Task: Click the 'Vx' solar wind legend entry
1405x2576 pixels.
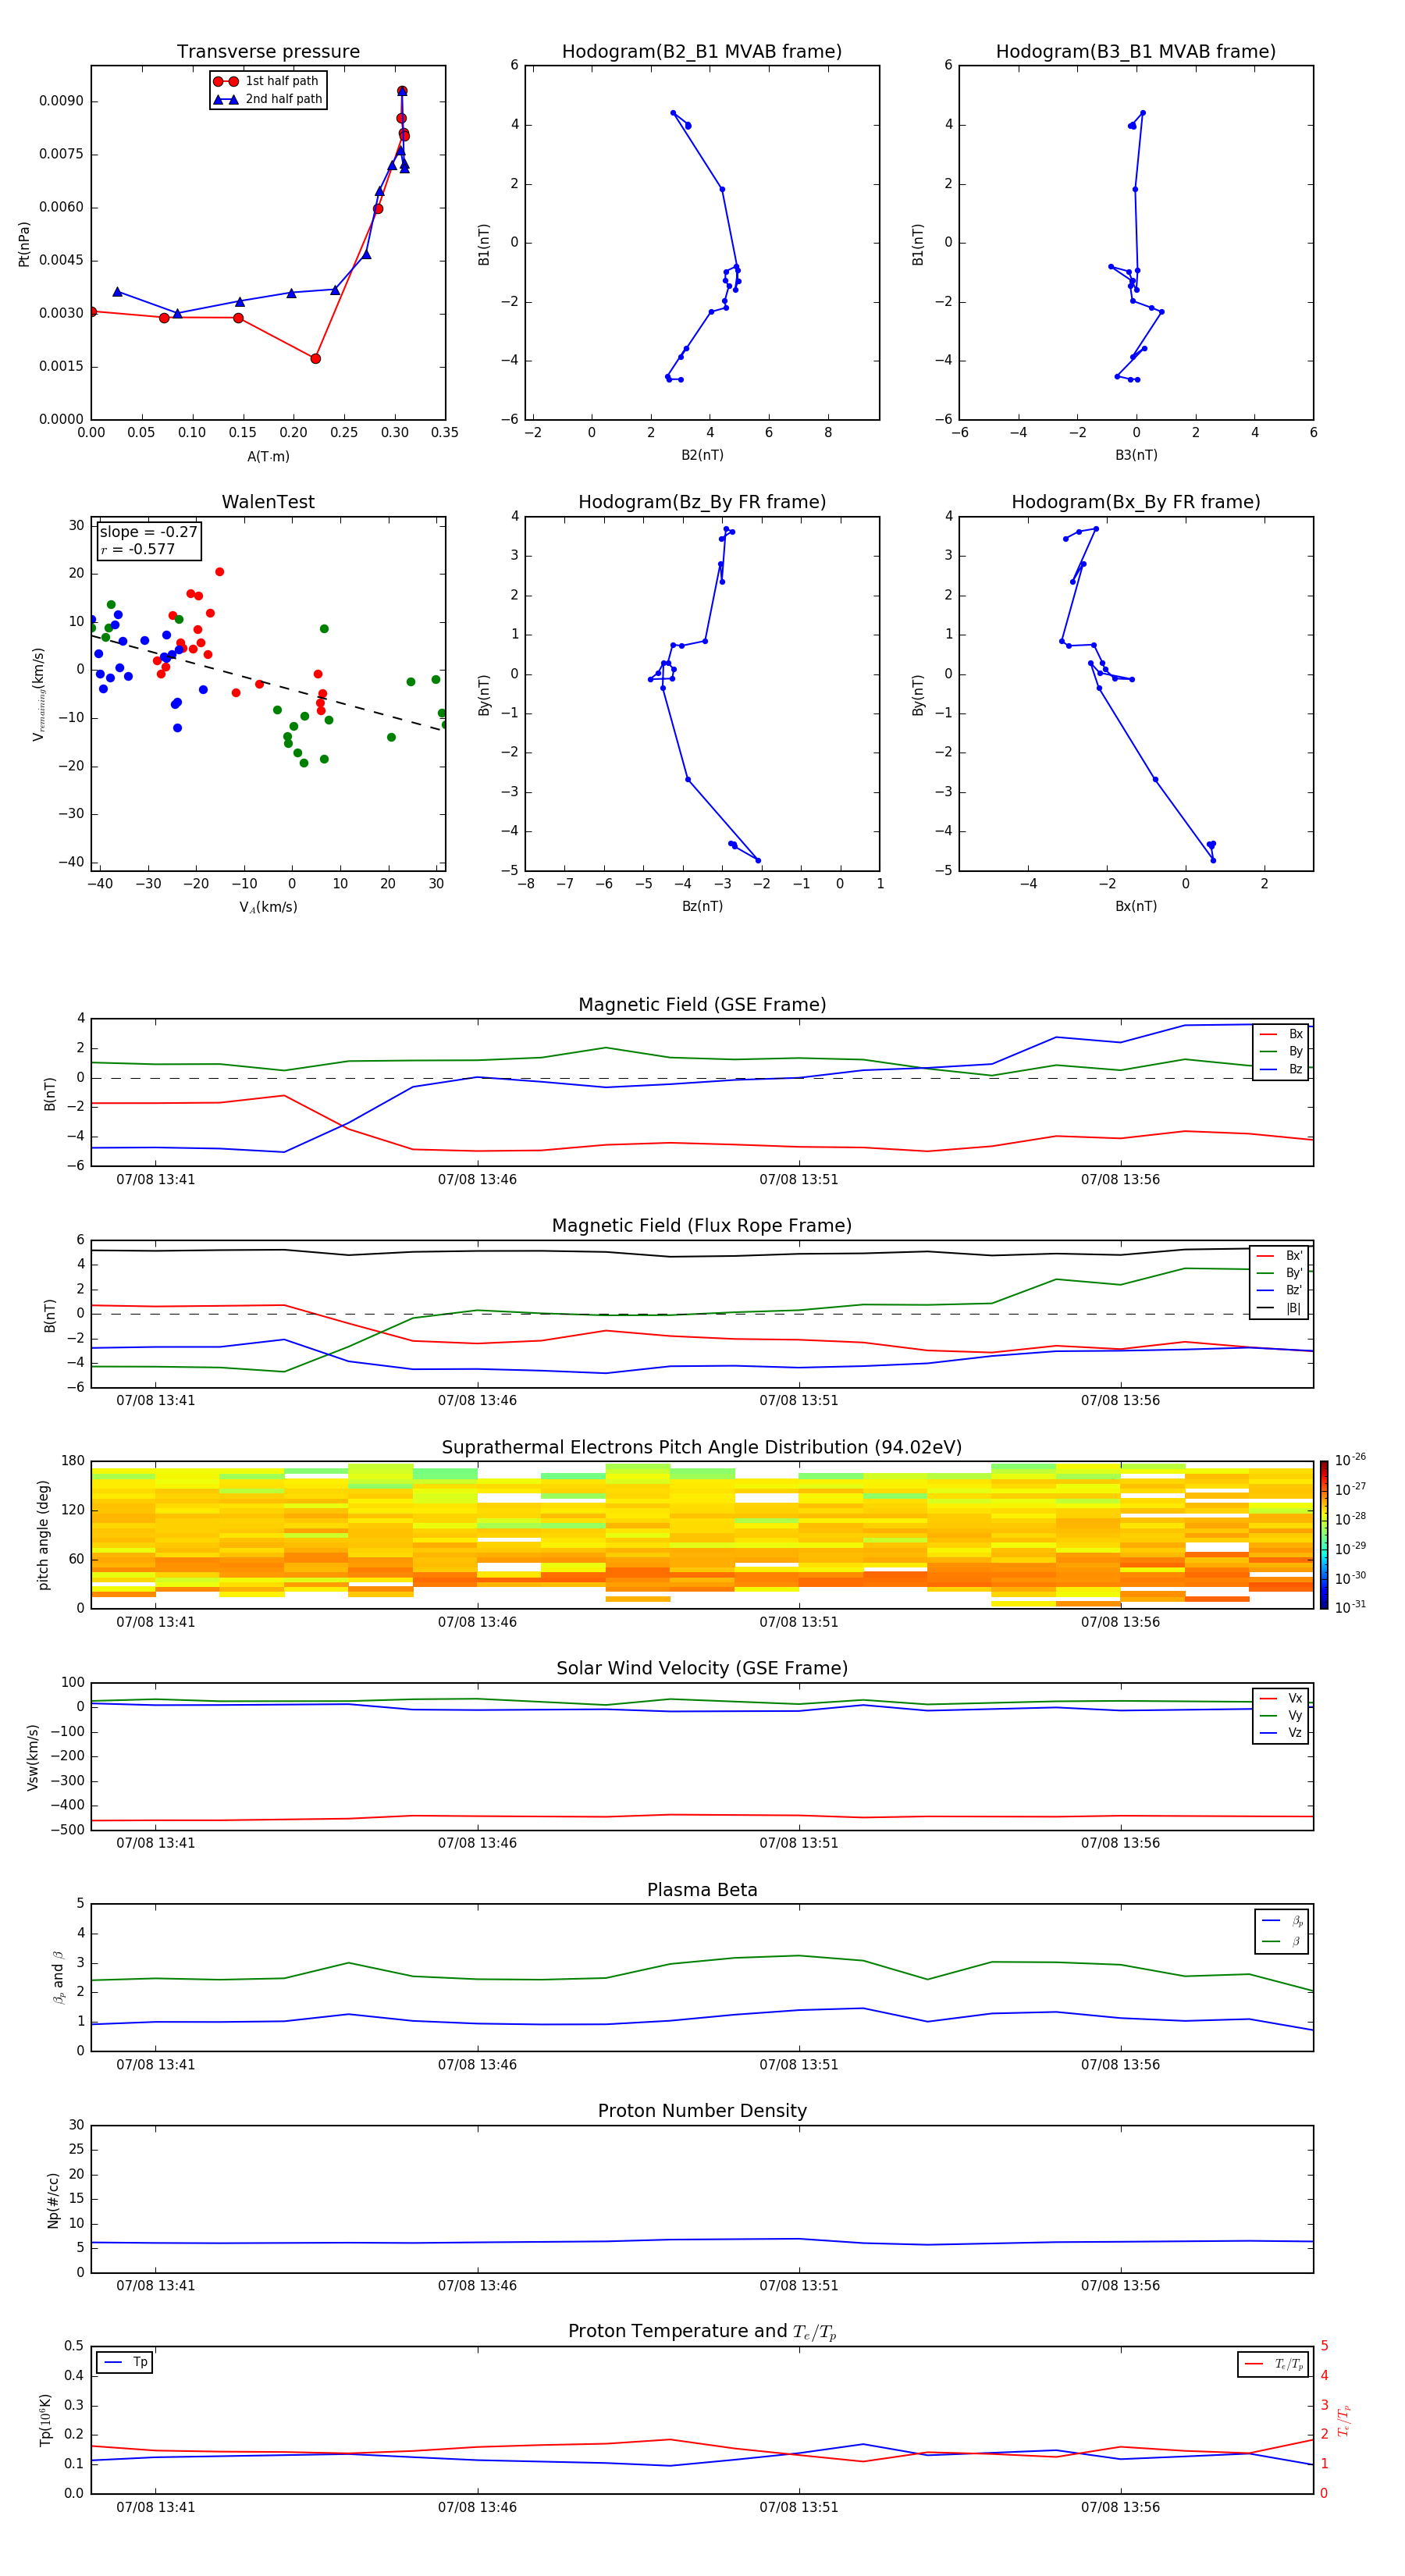Action: 1281,1698
